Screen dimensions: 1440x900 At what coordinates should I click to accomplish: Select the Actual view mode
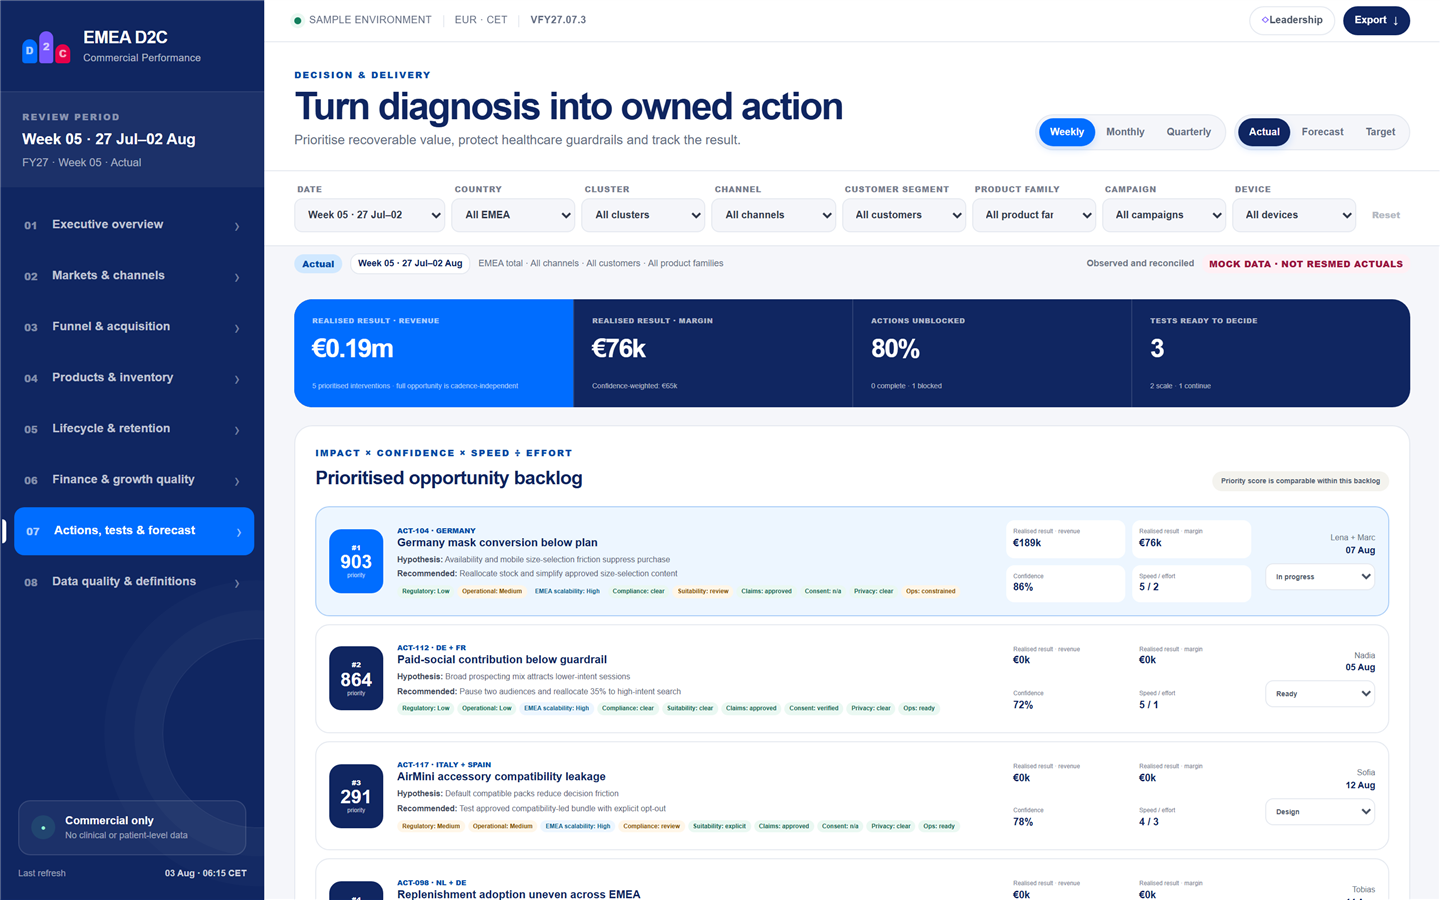[x=1264, y=132]
